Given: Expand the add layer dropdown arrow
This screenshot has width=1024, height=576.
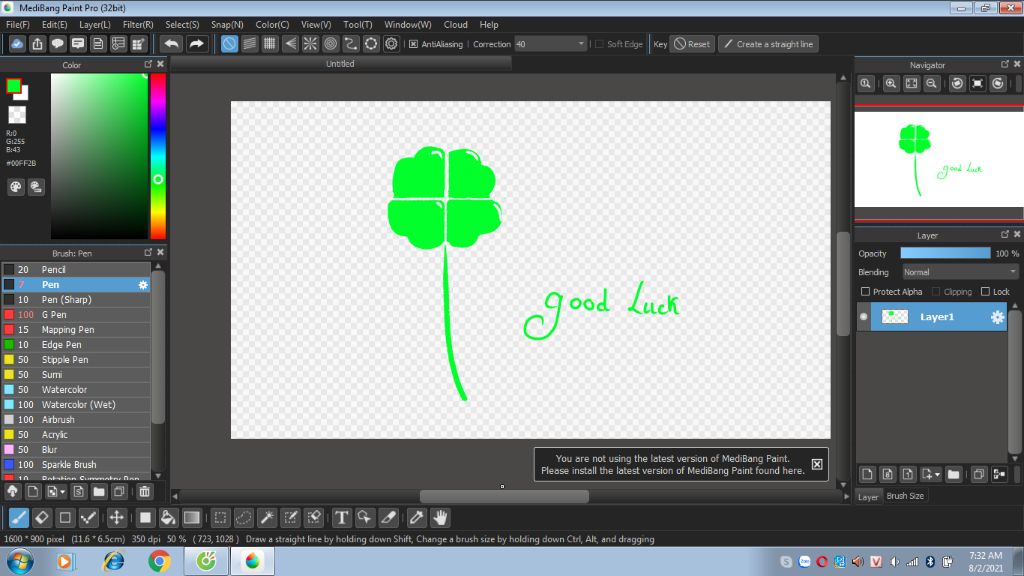Looking at the screenshot, I should click(x=938, y=475).
